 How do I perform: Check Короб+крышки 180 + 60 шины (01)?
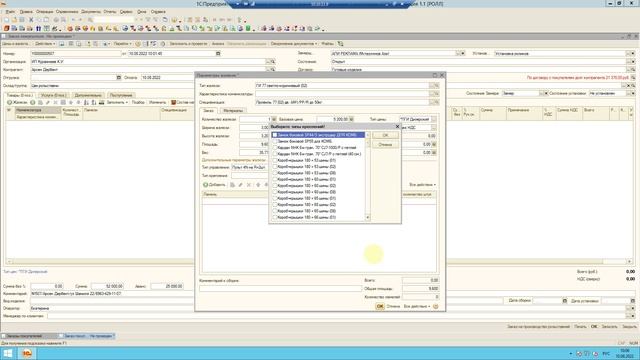click(x=275, y=179)
